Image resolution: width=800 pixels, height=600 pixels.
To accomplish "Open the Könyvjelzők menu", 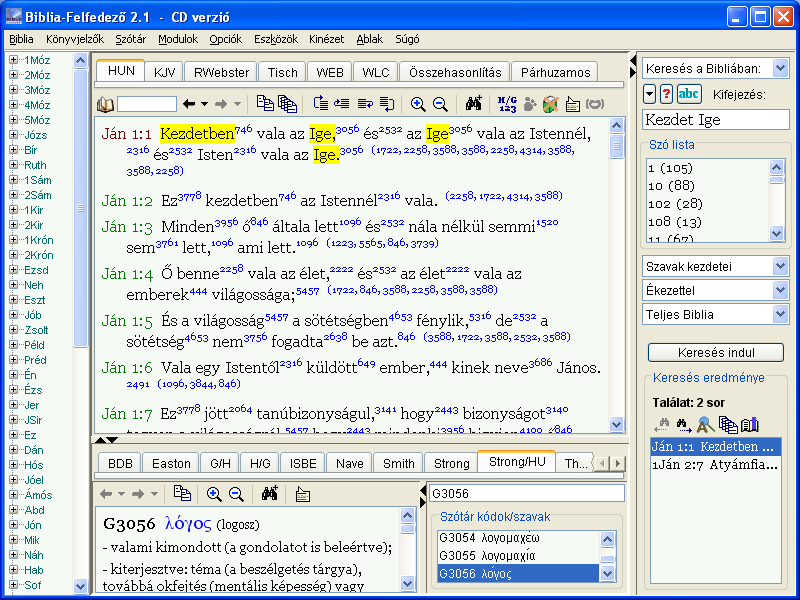I will (75, 39).
